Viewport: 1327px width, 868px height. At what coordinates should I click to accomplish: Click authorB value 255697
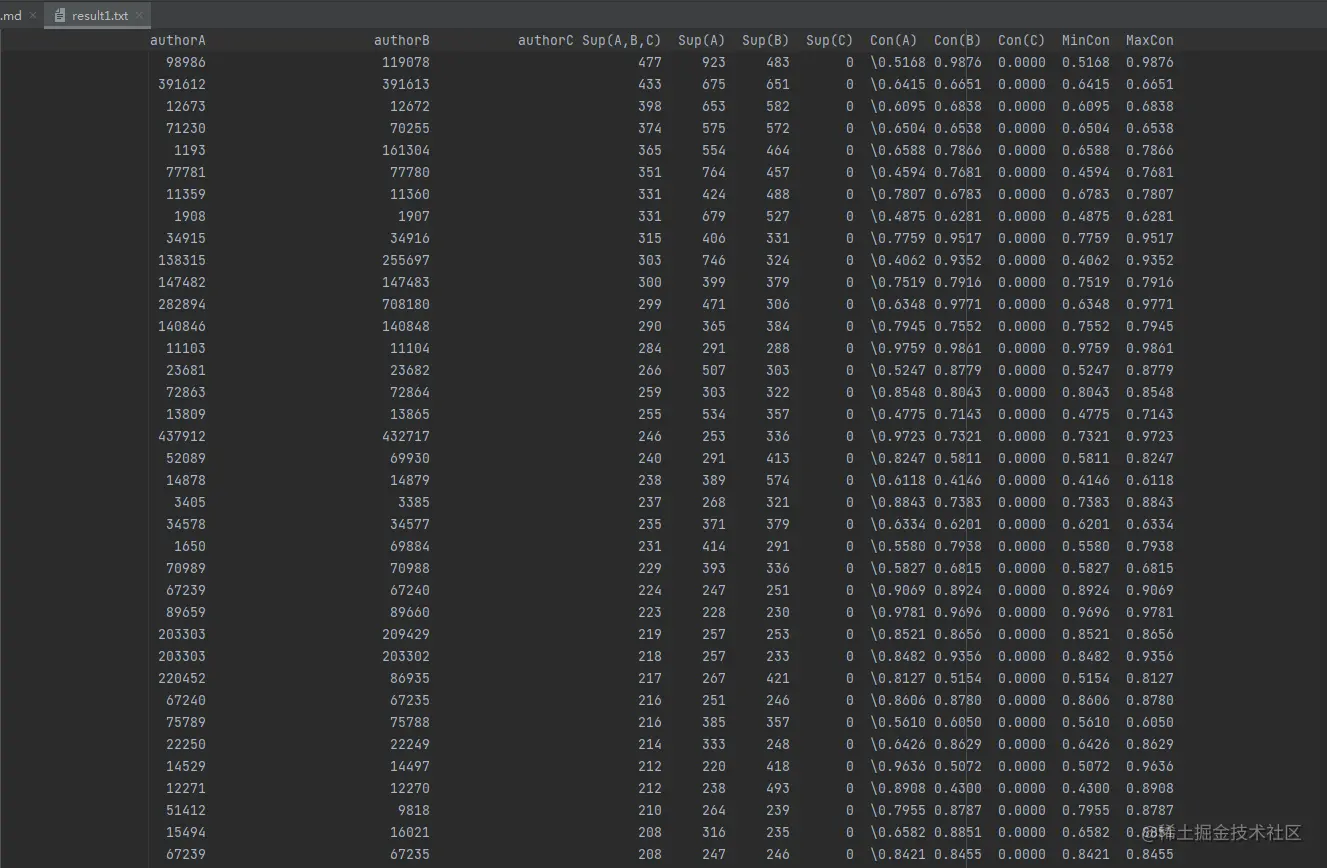406,260
